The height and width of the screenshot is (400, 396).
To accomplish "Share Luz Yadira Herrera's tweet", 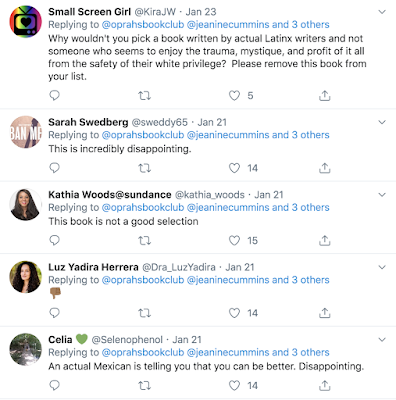I will tap(324, 313).
